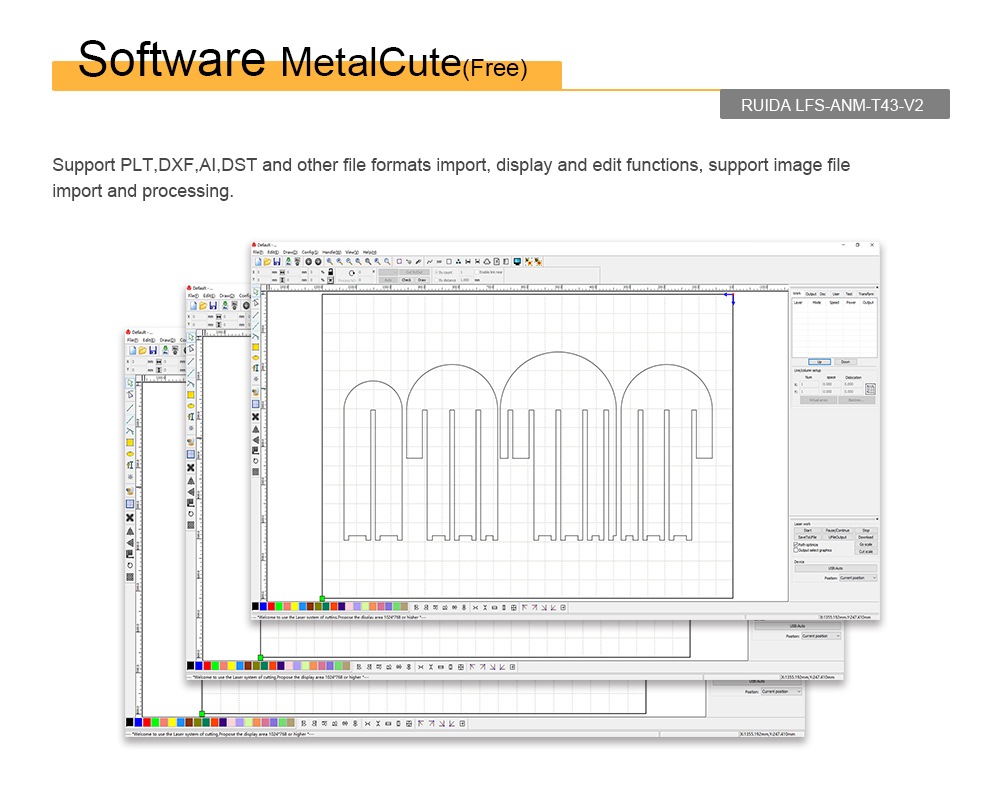
Task: Click USB:Auto device button in front window
Action: coord(835,568)
